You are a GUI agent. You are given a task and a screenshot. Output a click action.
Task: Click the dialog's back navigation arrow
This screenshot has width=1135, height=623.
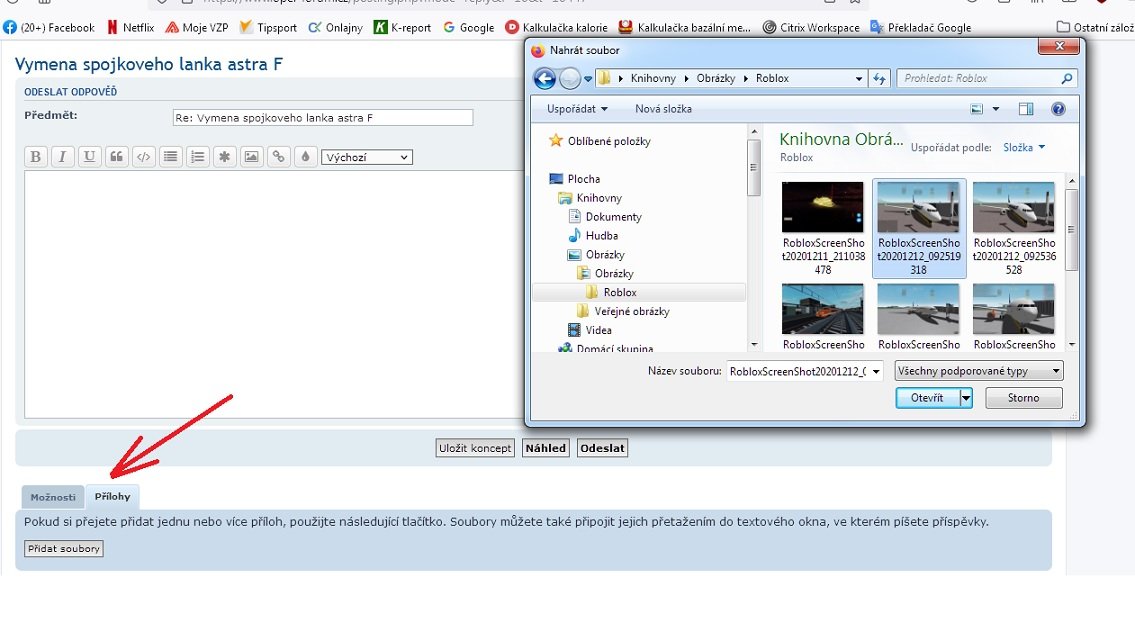click(545, 78)
